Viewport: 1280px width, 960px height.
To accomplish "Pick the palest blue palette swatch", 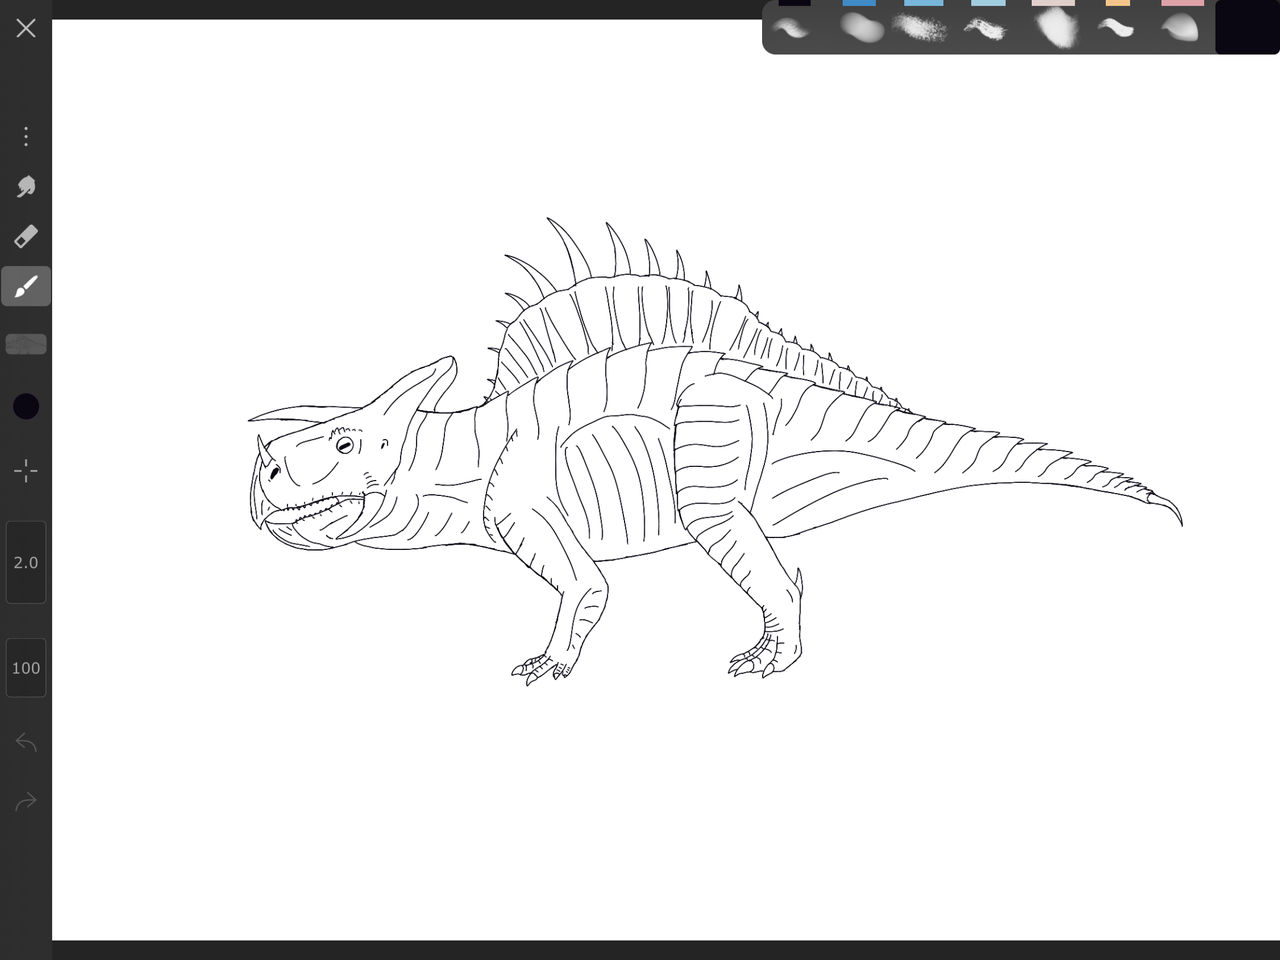I will (988, 3).
